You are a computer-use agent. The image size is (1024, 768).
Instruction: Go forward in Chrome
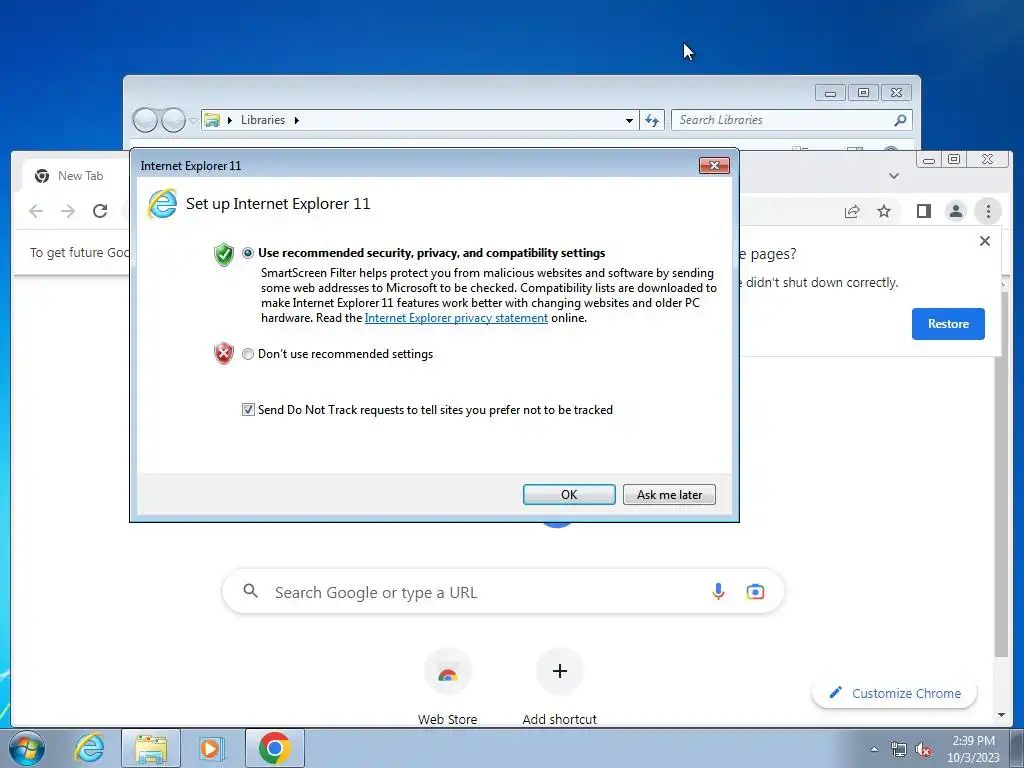coord(68,211)
